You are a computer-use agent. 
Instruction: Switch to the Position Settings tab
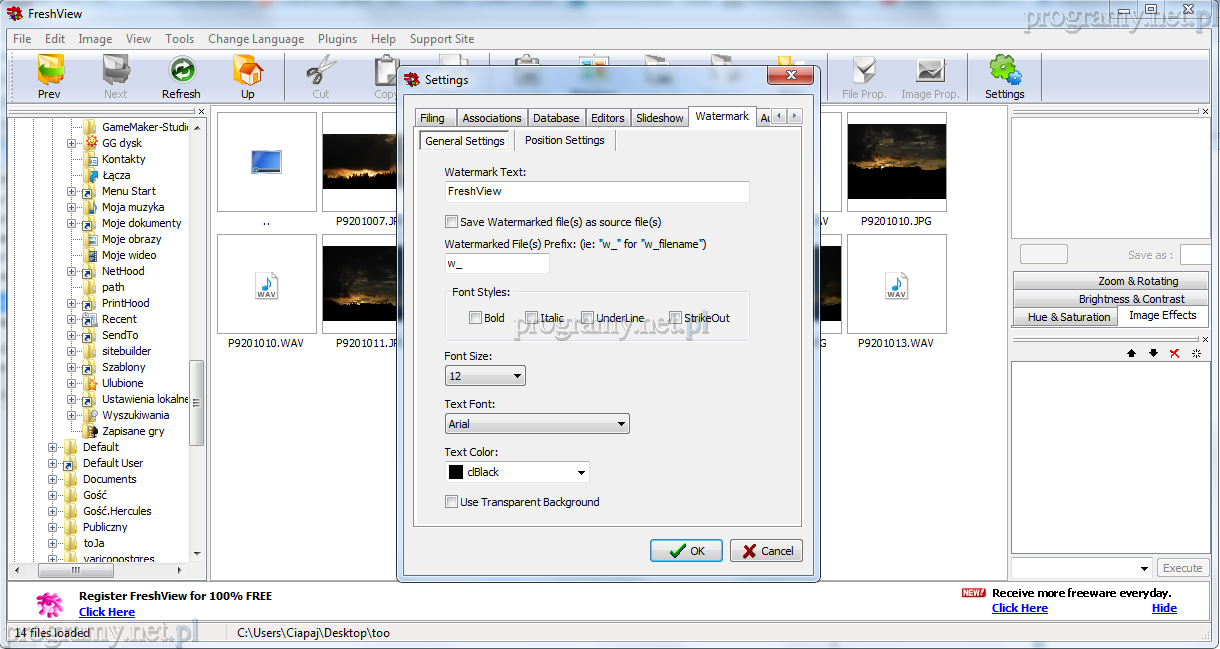564,141
